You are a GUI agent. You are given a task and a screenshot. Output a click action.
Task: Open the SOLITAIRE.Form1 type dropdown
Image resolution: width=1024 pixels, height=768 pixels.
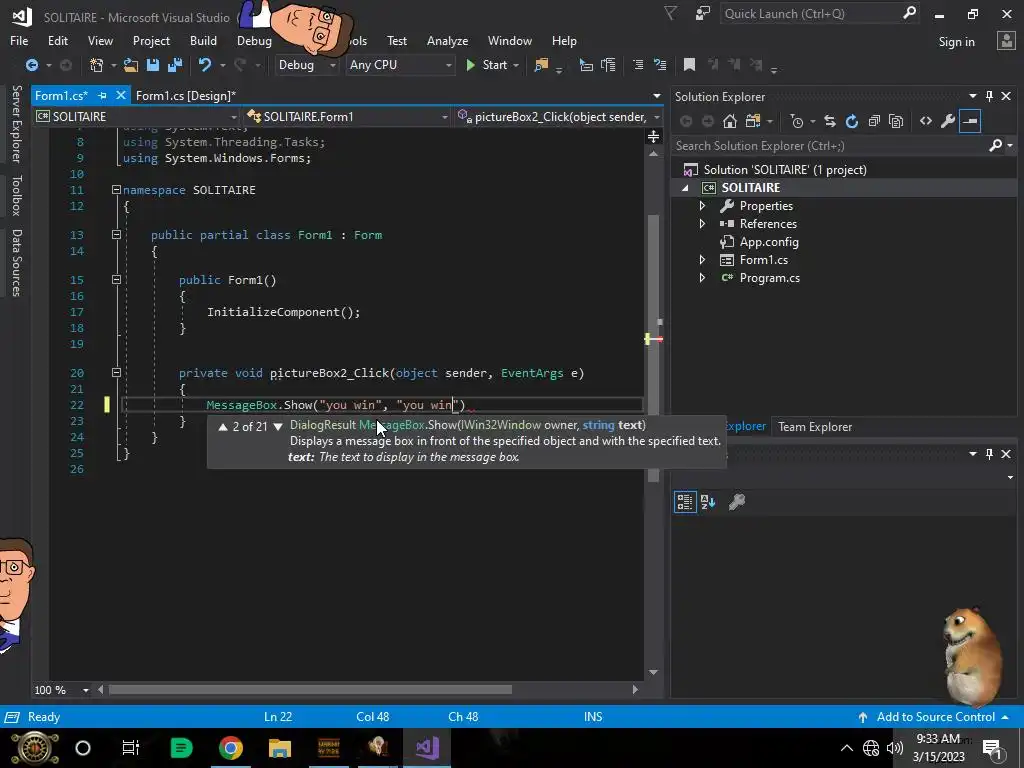coord(347,116)
